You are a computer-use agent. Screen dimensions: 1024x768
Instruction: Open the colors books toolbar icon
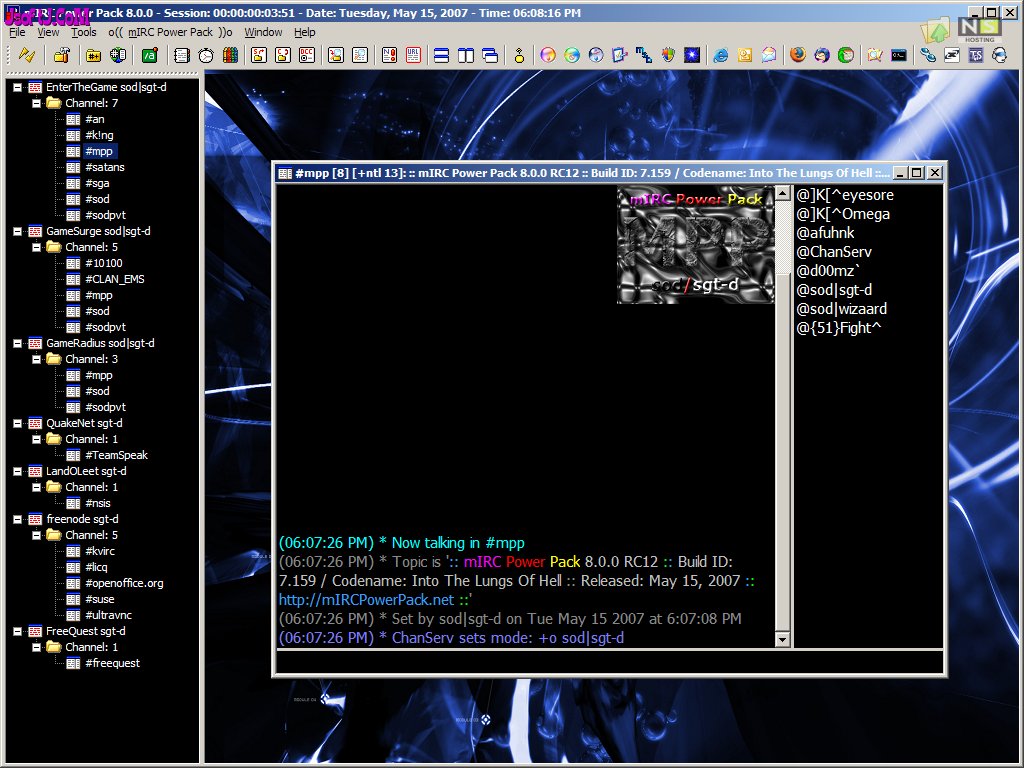click(230, 56)
